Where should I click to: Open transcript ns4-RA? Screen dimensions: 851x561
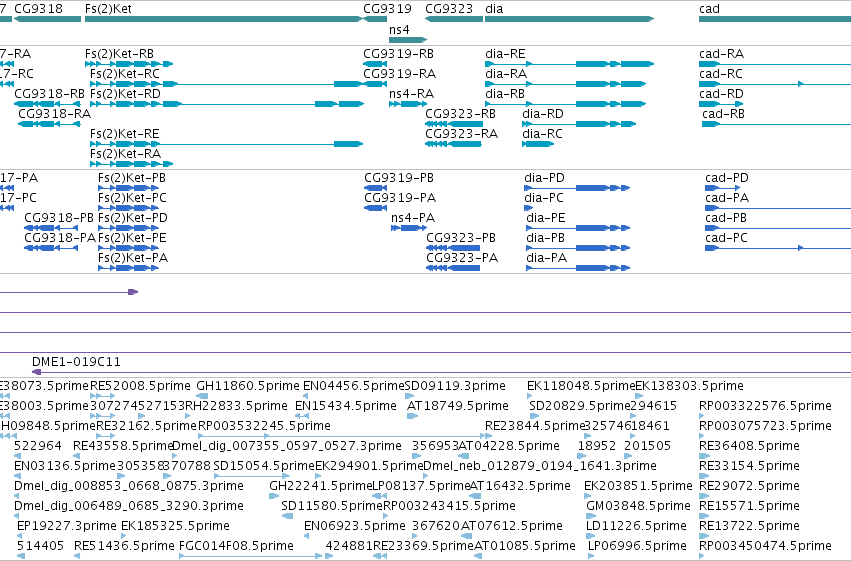[x=408, y=104]
